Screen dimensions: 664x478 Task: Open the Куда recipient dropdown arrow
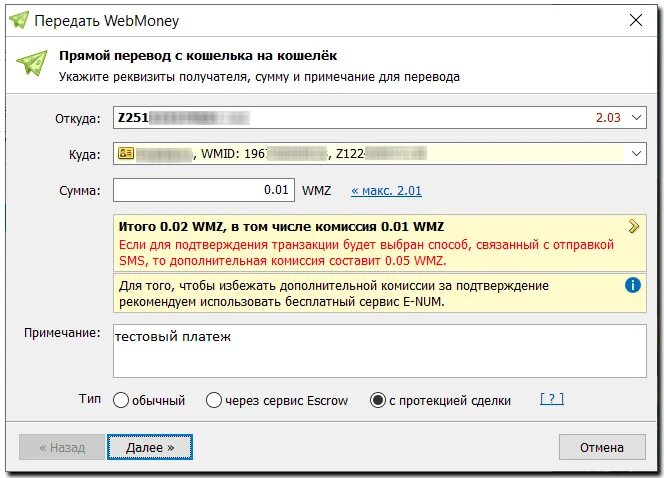point(636,153)
